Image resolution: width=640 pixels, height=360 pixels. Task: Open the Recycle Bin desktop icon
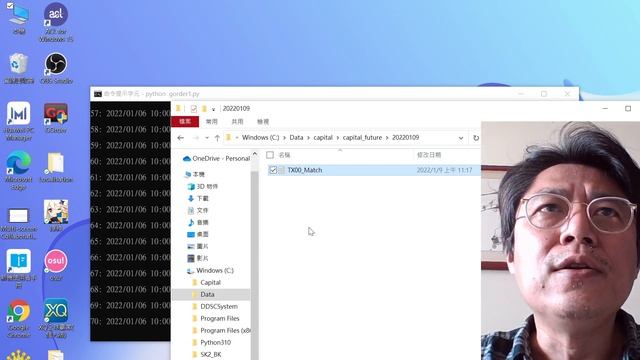pos(18,68)
